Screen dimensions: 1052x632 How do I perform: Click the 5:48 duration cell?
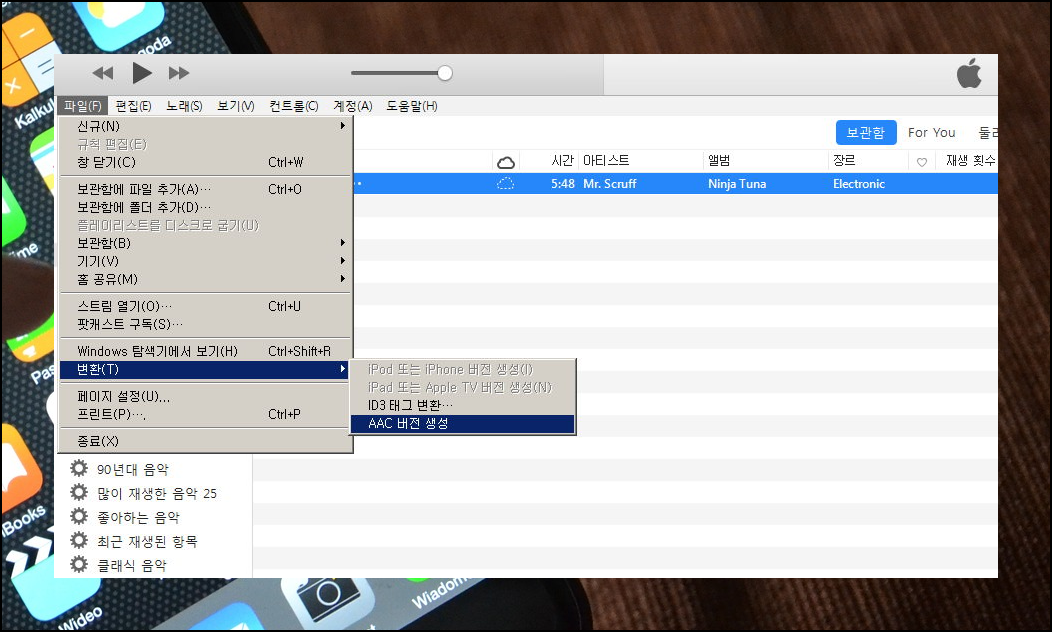563,184
